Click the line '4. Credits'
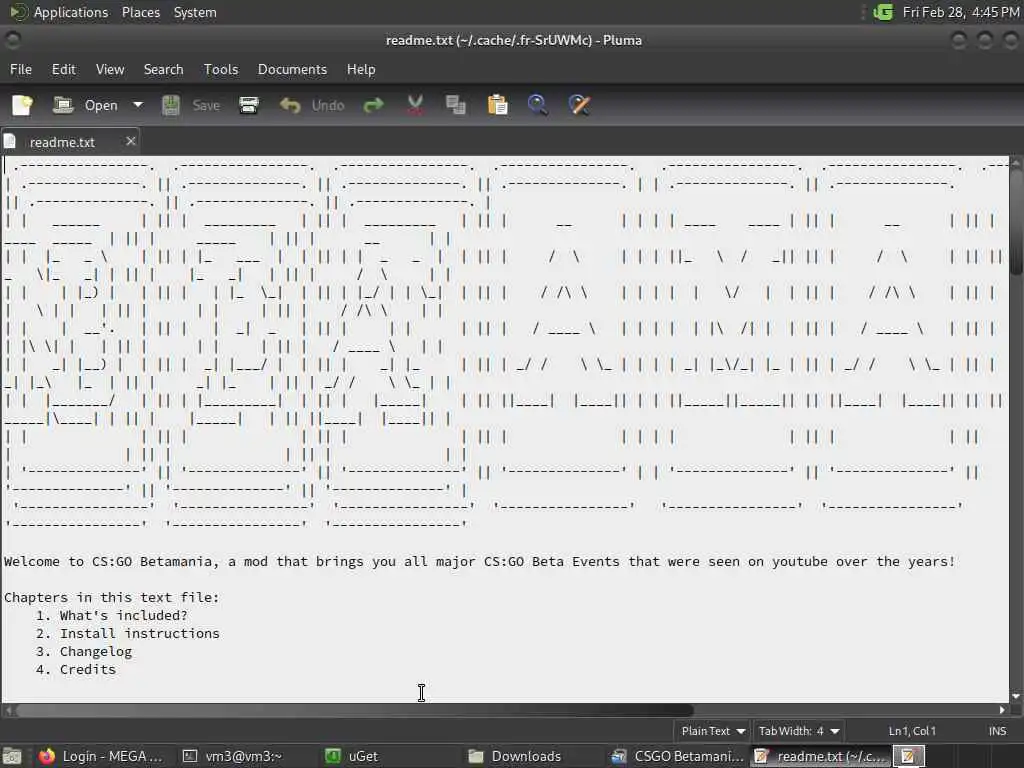The width and height of the screenshot is (1024, 768). [76, 669]
